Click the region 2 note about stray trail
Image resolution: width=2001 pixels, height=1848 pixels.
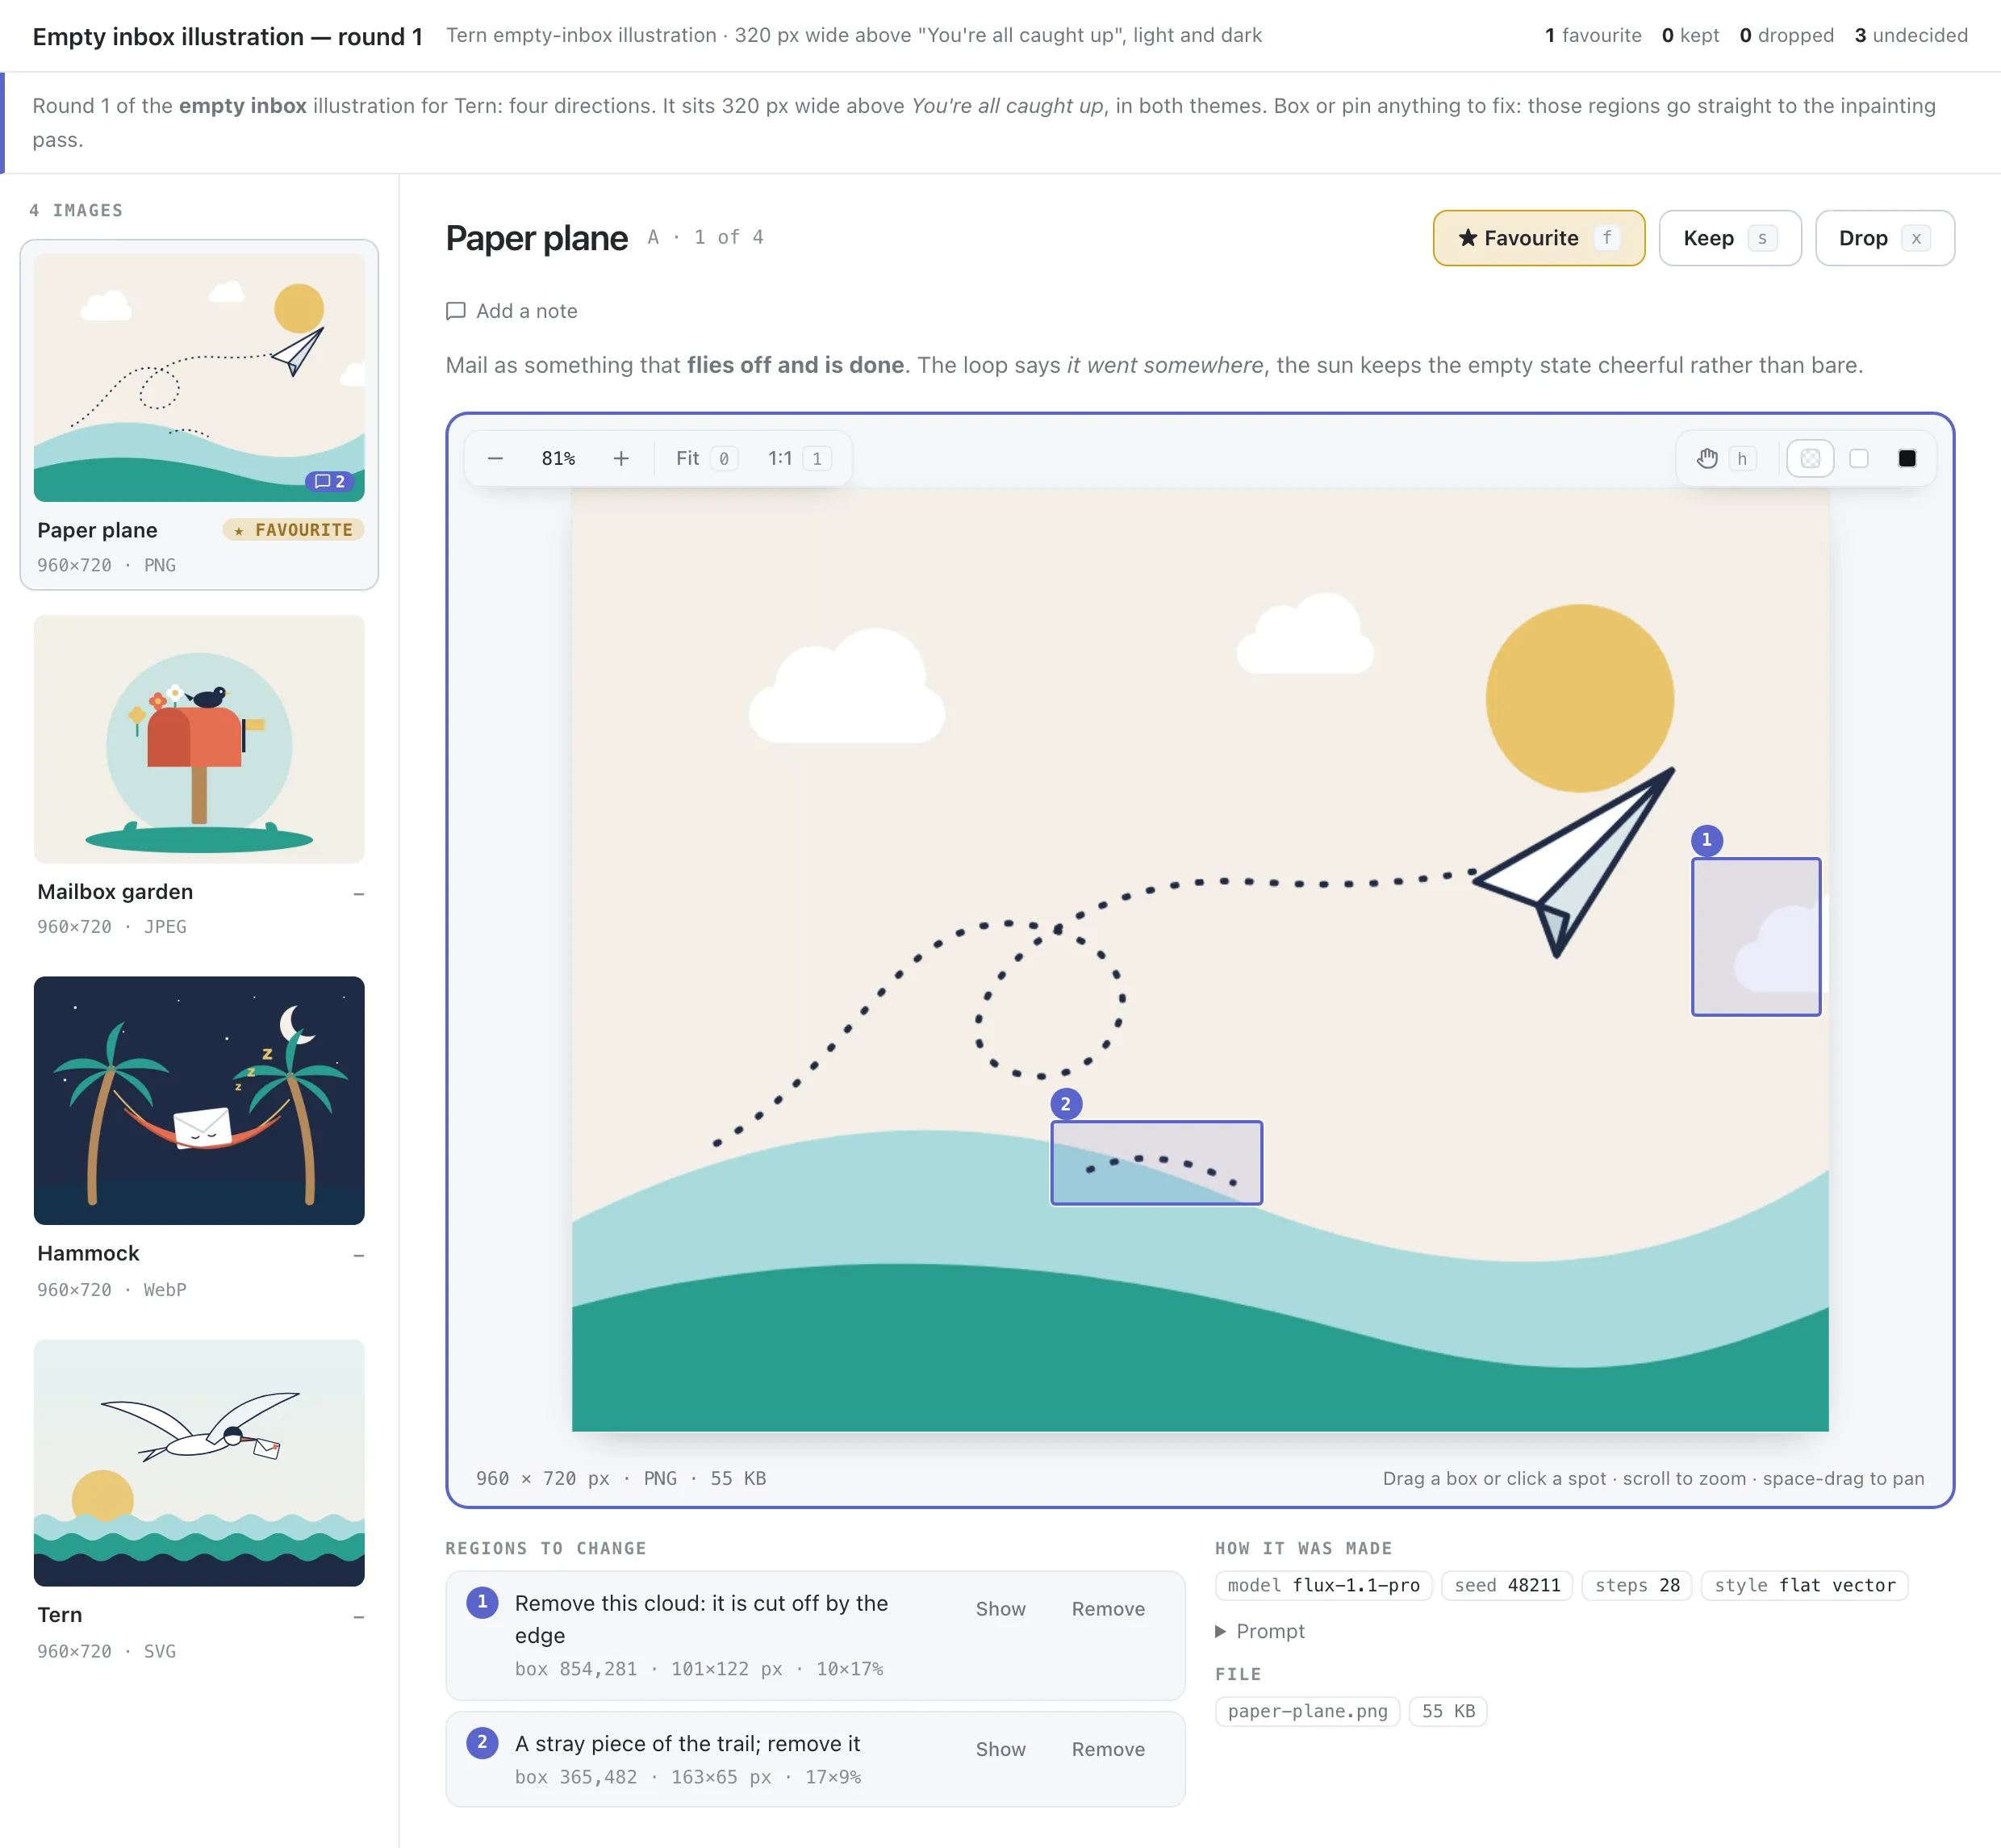click(687, 1743)
